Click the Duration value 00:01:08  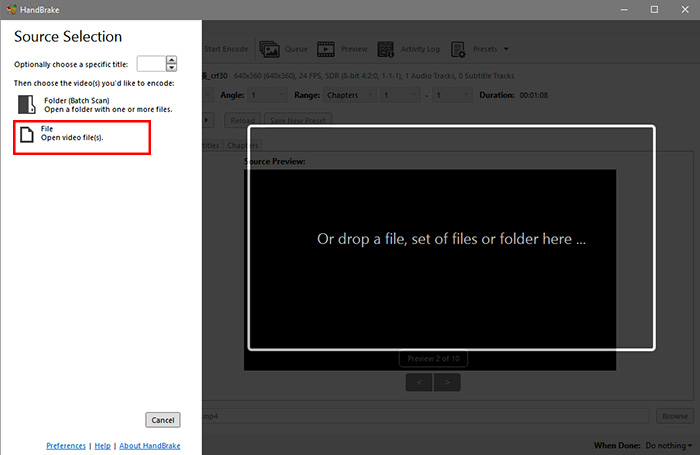pyautogui.click(x=533, y=95)
